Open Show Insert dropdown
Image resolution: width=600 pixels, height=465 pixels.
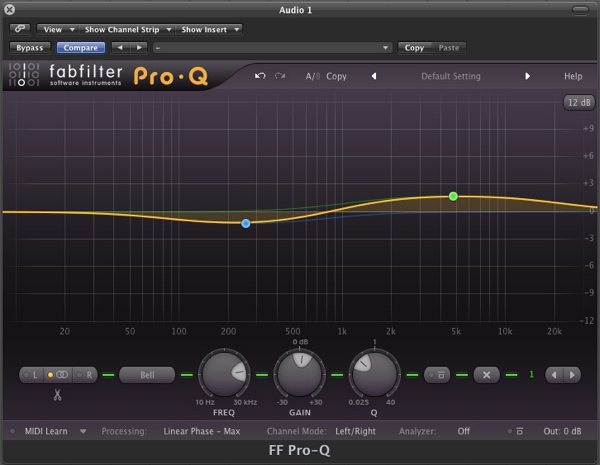point(209,29)
